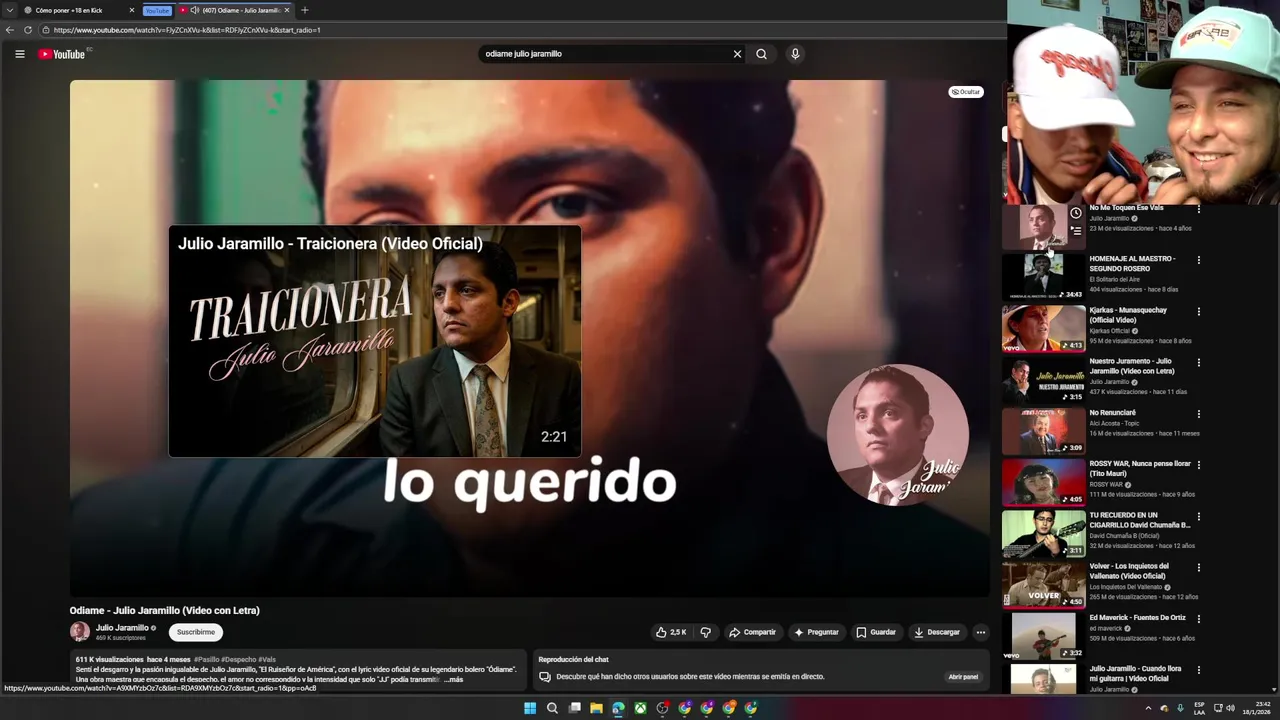Open 'Kjarkas - Munasquechay' video thumbnail
The image size is (1280, 720).
1044,328
